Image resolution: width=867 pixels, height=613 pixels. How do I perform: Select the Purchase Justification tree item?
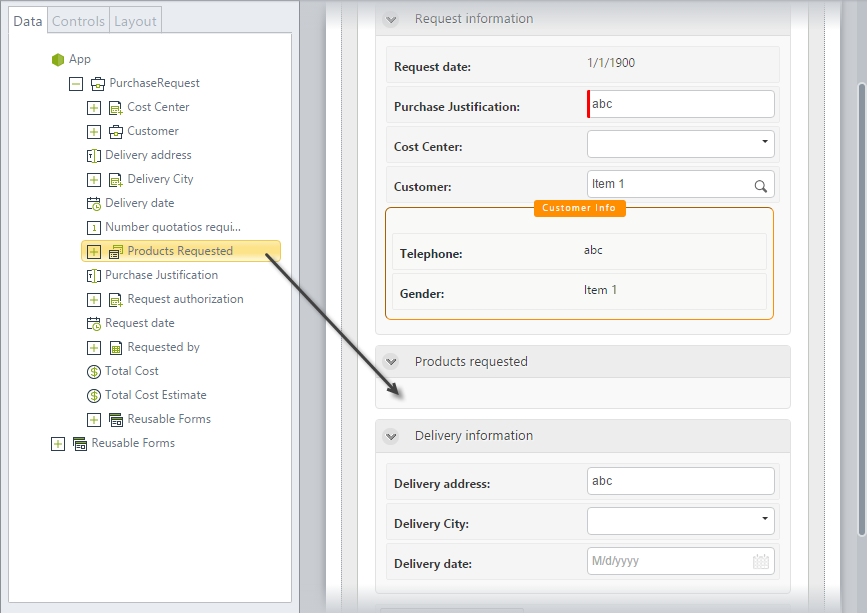(x=161, y=275)
